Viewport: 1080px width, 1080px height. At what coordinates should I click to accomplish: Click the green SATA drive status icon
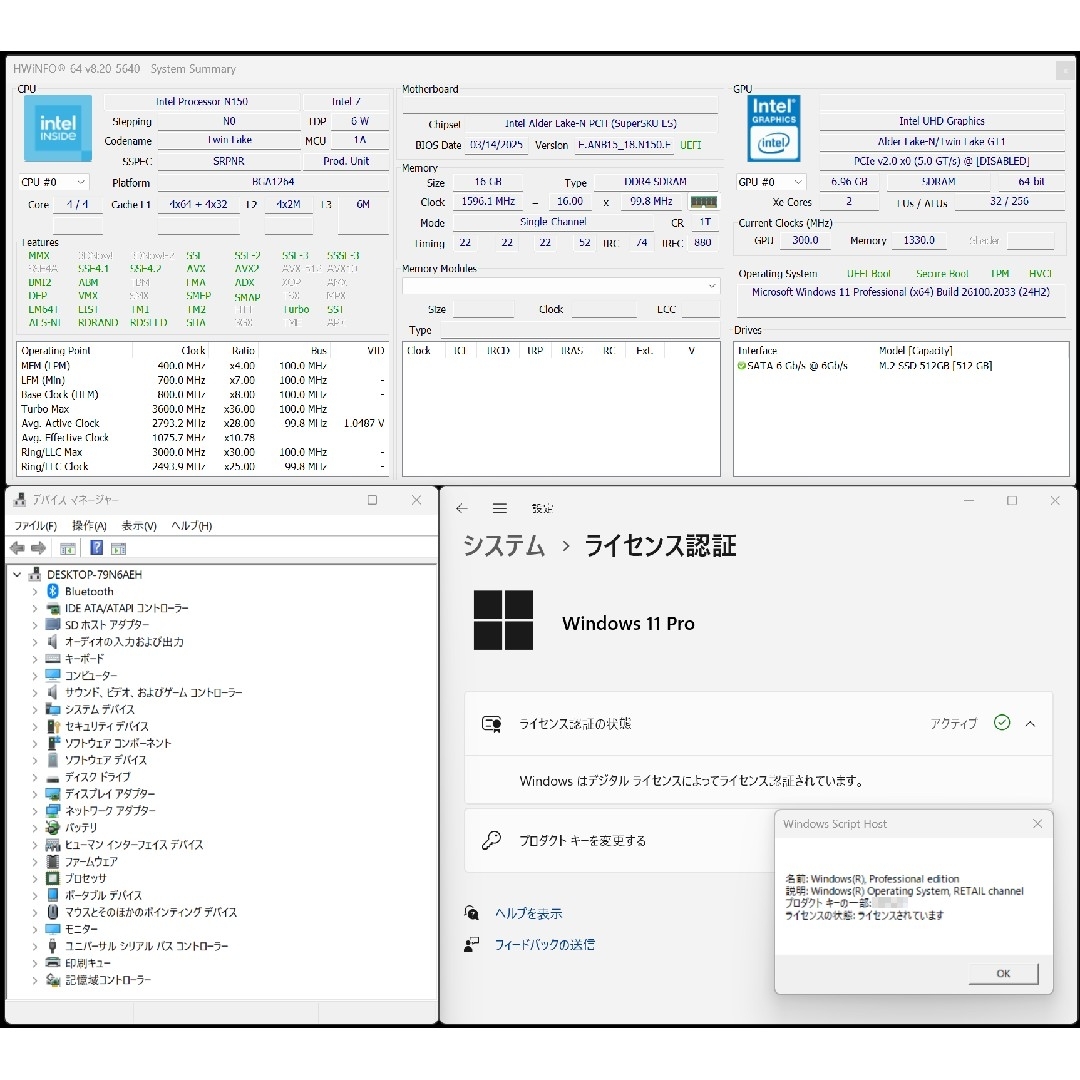coord(741,366)
